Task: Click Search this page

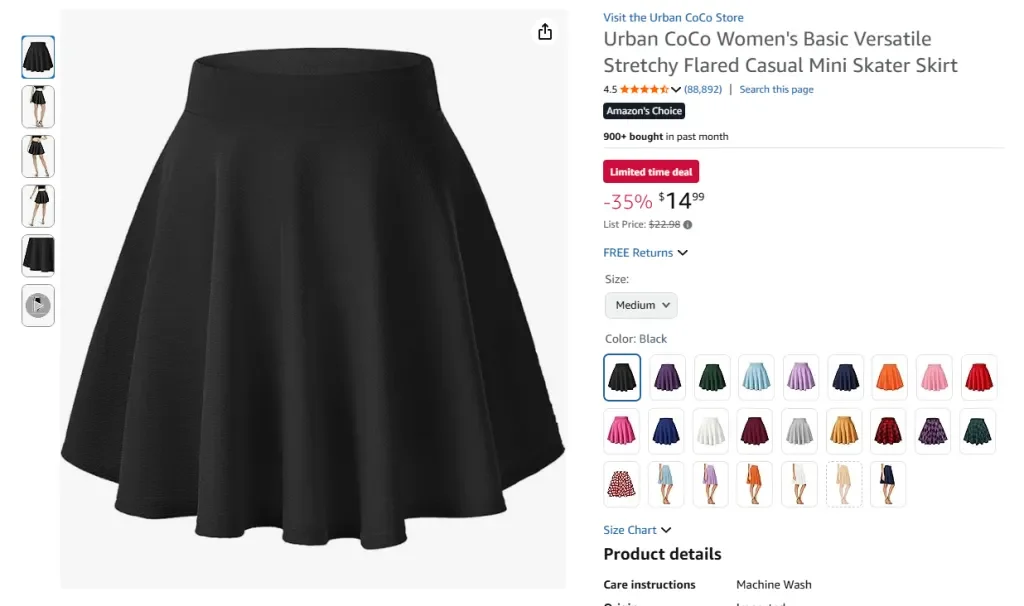Action: point(776,89)
